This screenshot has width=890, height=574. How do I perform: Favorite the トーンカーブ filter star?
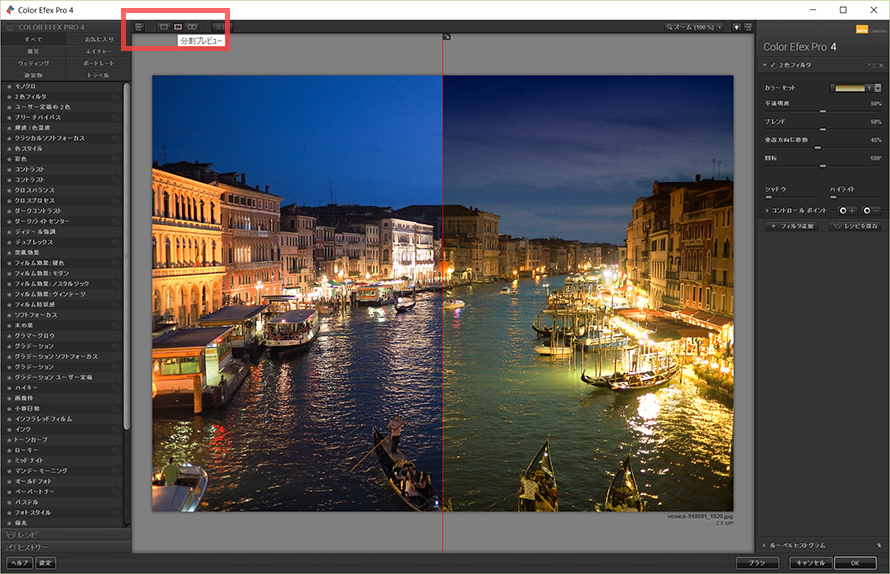9,439
